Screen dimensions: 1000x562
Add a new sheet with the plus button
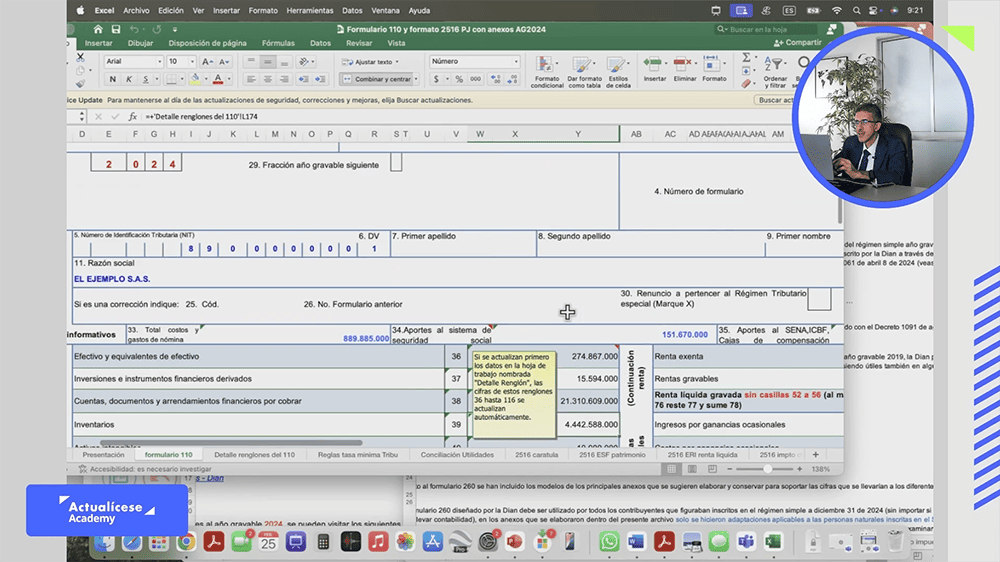(x=815, y=455)
